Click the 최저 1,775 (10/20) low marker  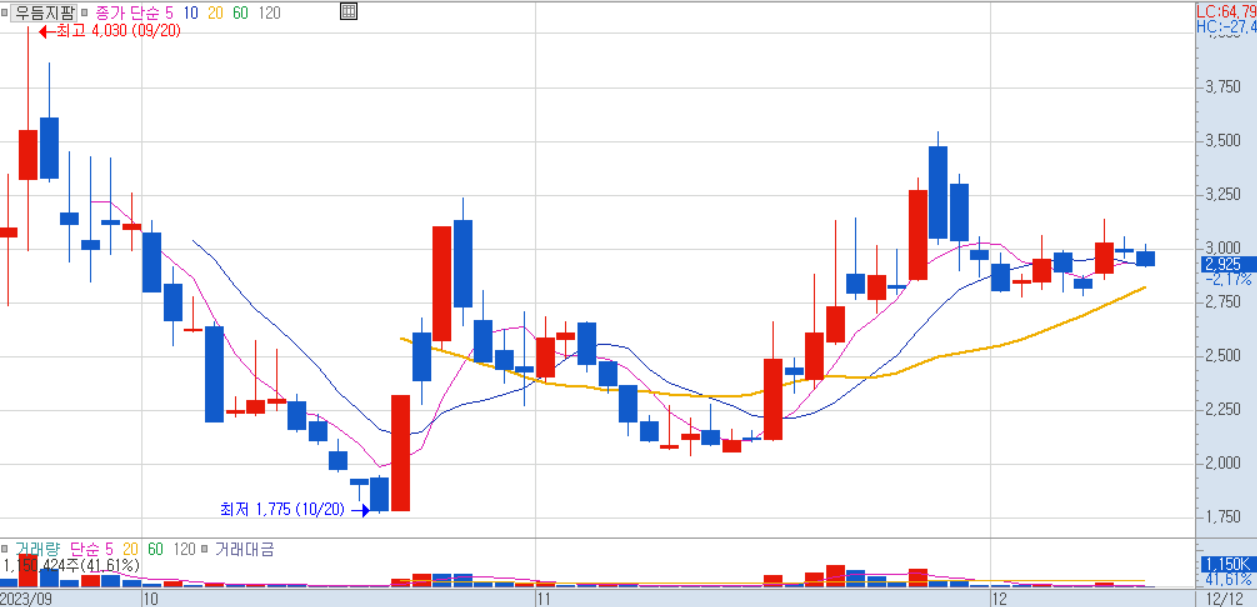(x=294, y=509)
